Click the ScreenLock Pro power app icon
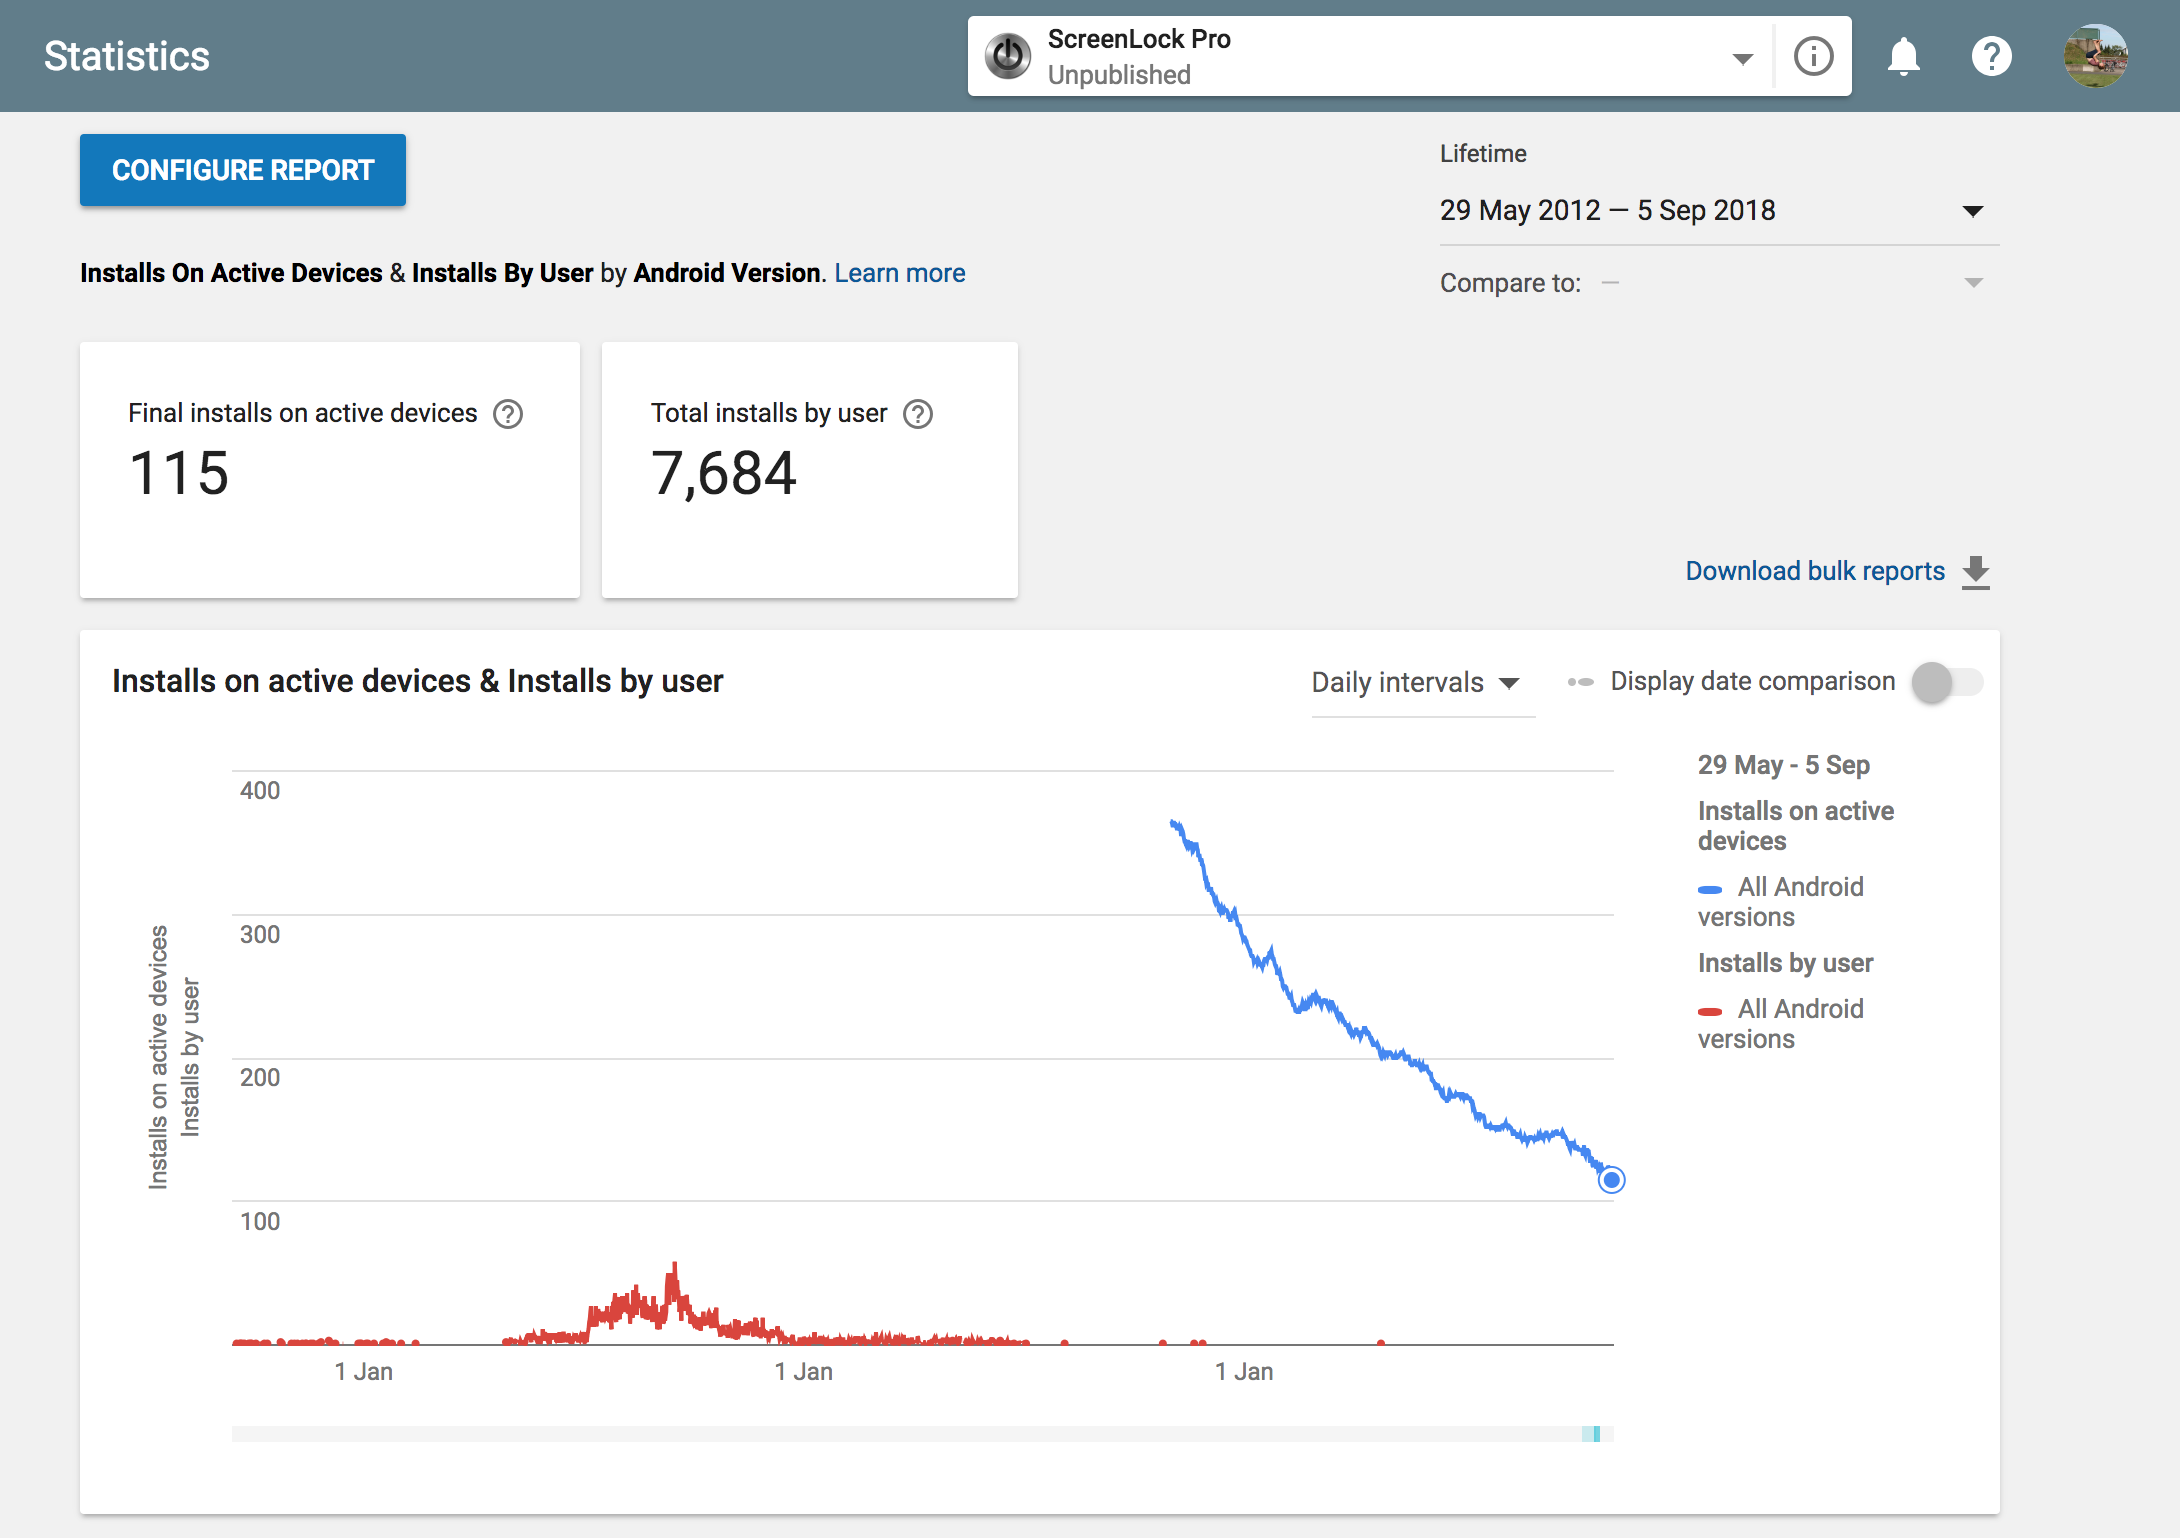Screen dimensions: 2180x1538 pos(1008,56)
